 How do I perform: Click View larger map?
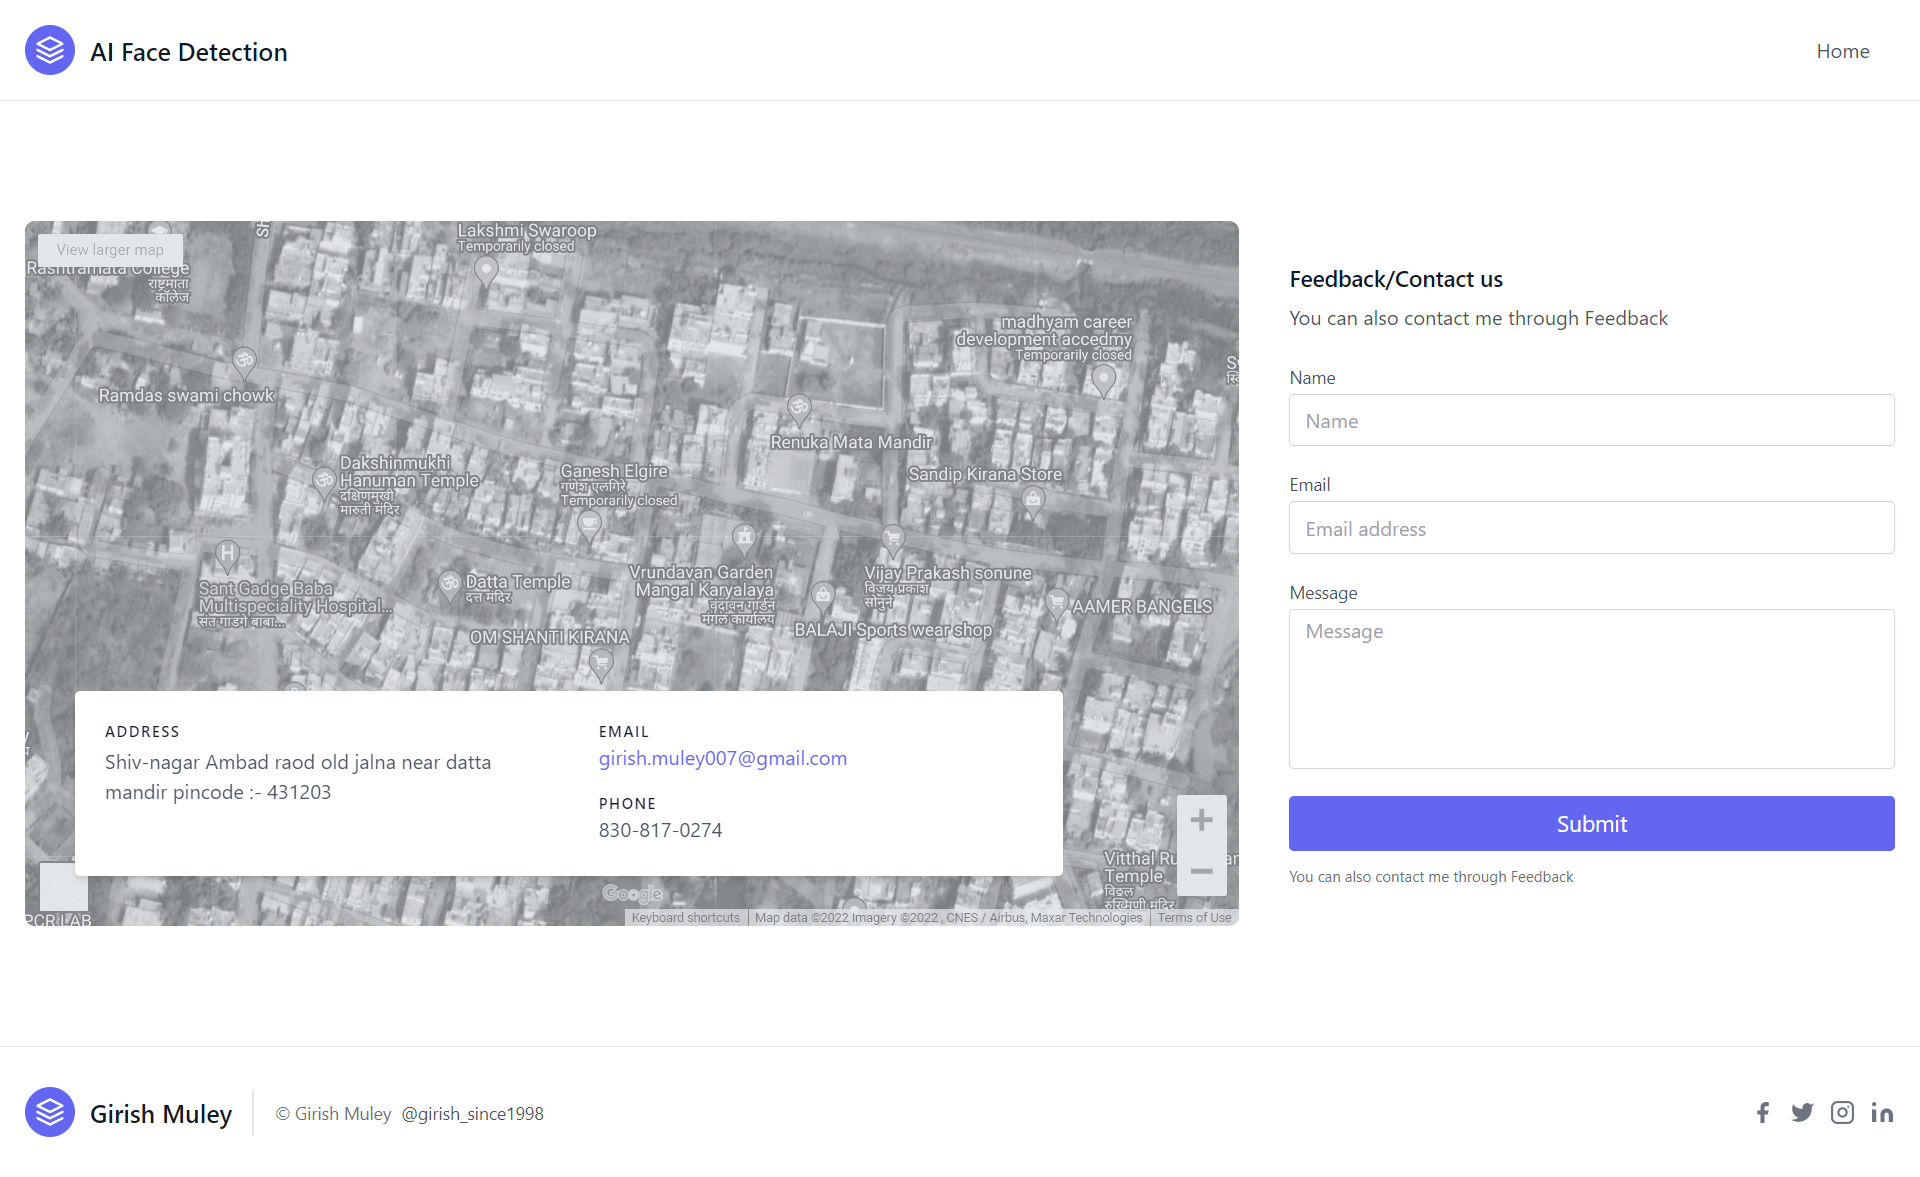109,250
